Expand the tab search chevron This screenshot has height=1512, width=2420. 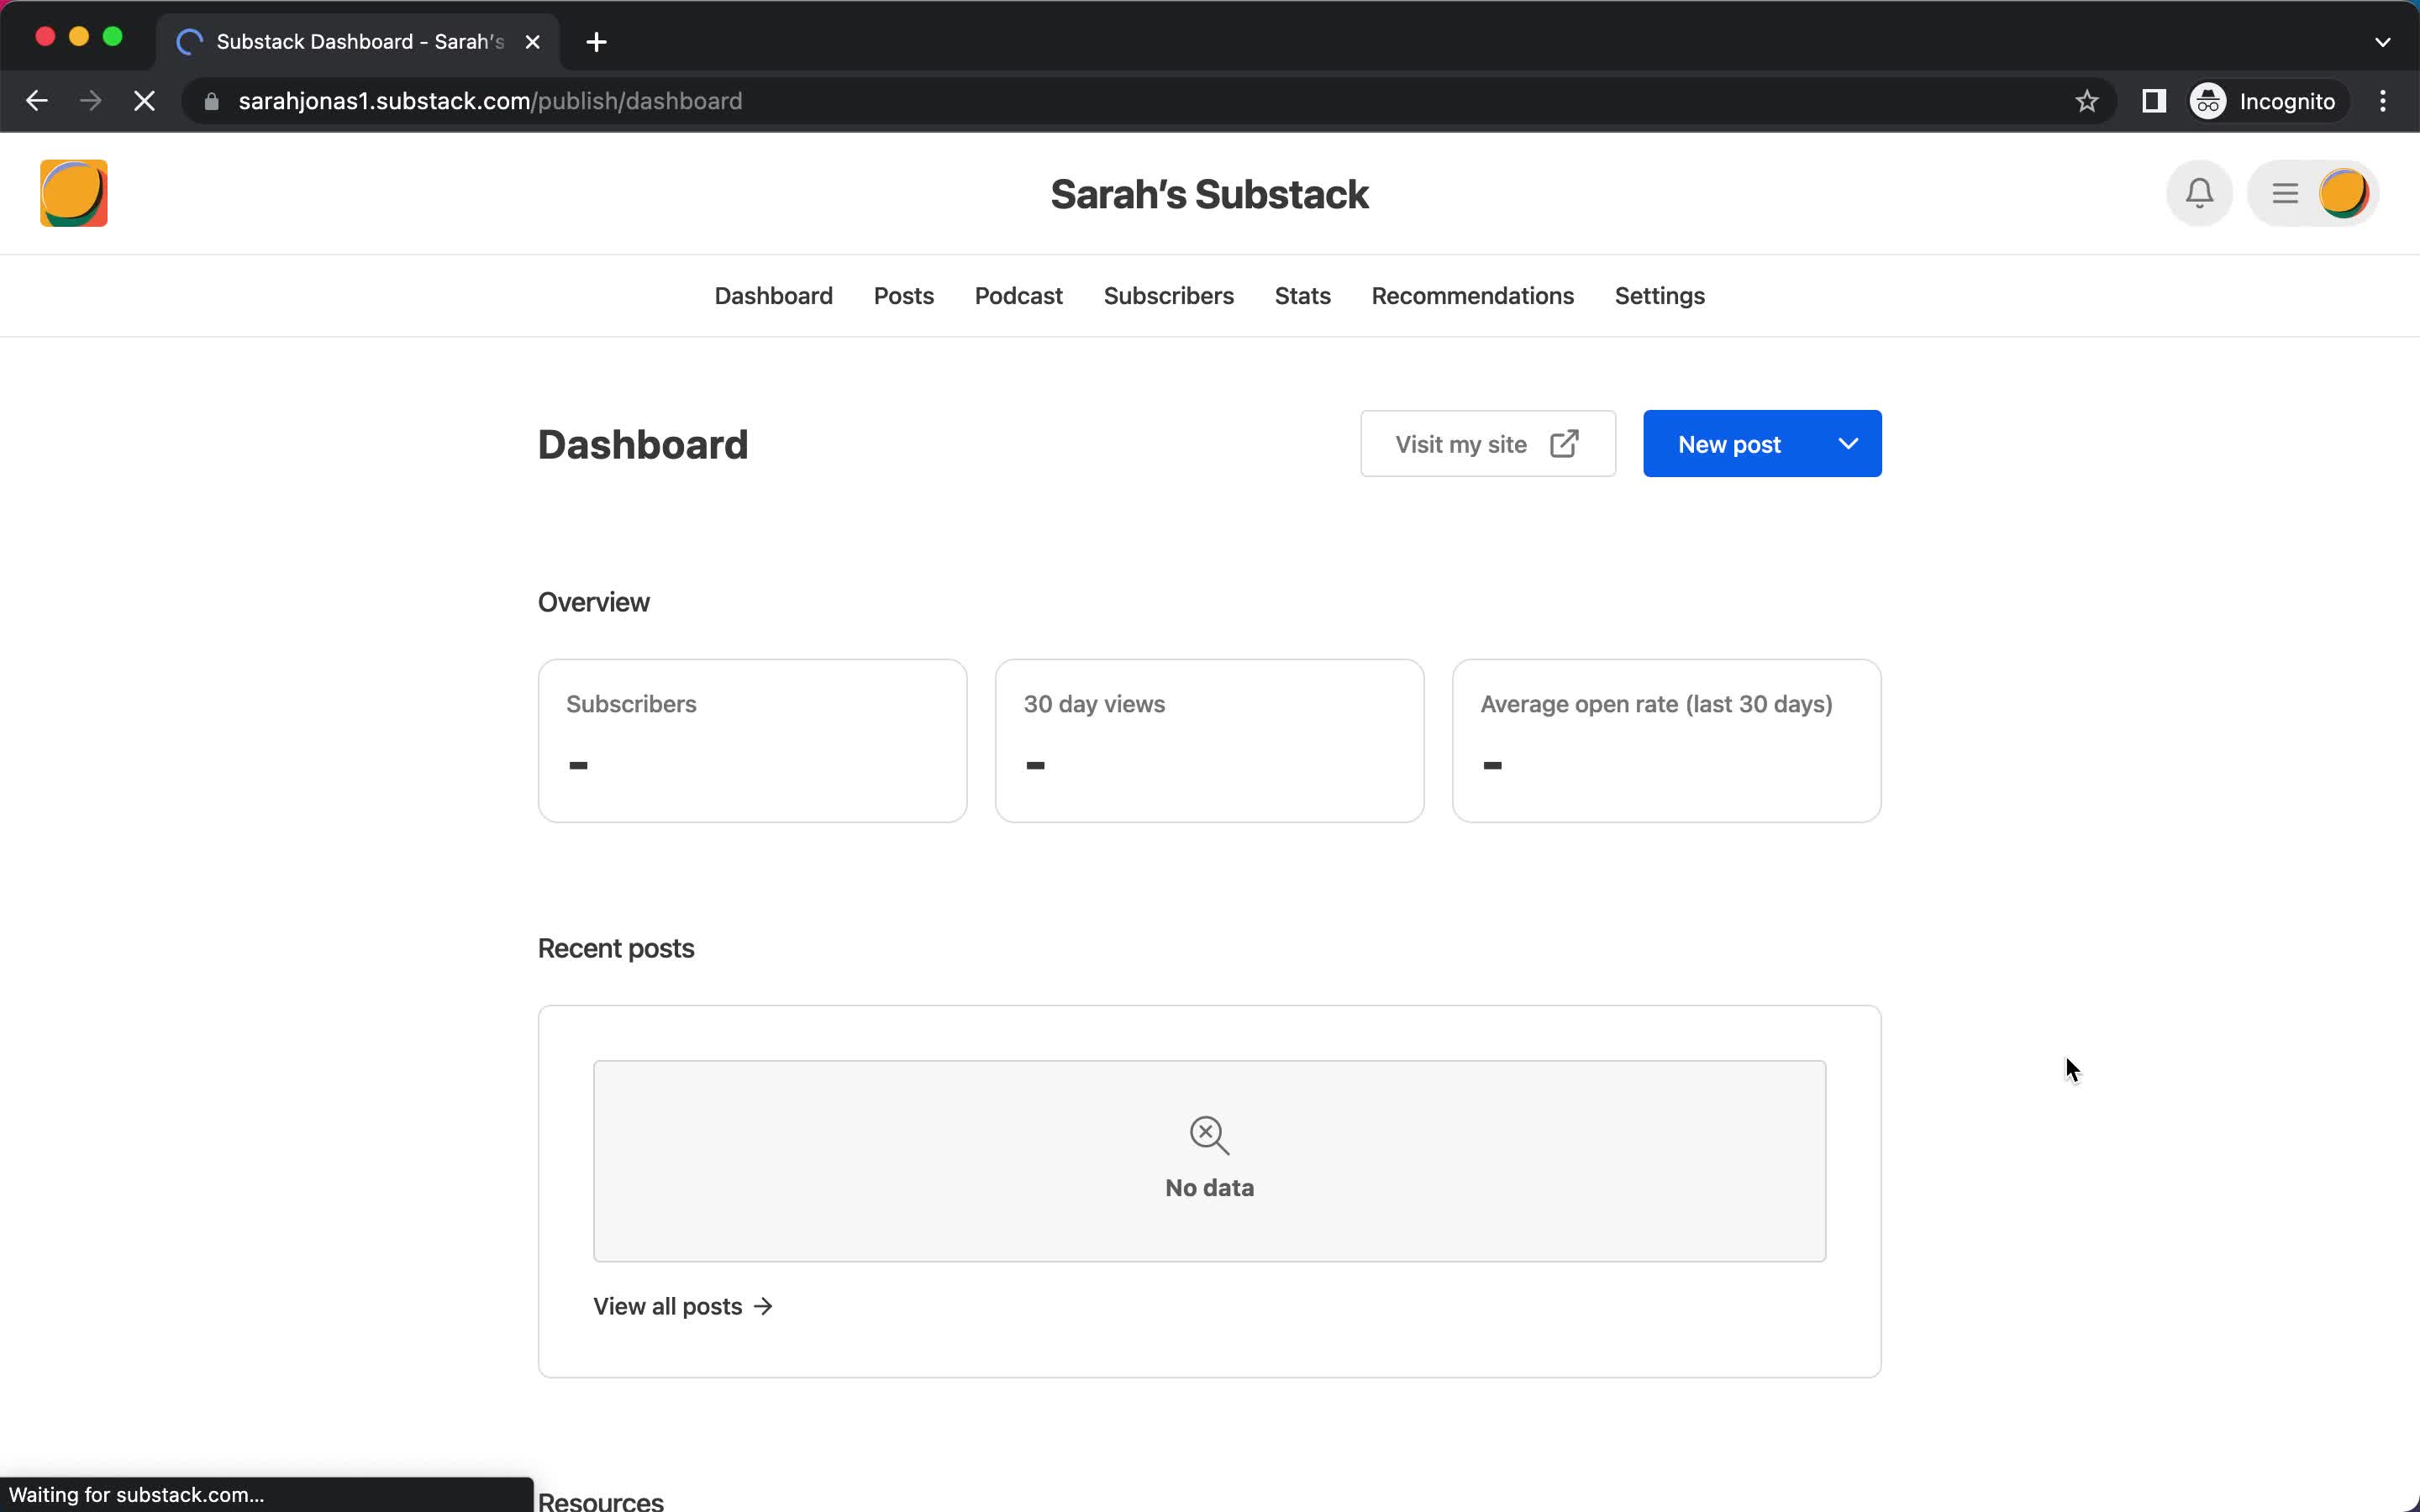(2382, 42)
